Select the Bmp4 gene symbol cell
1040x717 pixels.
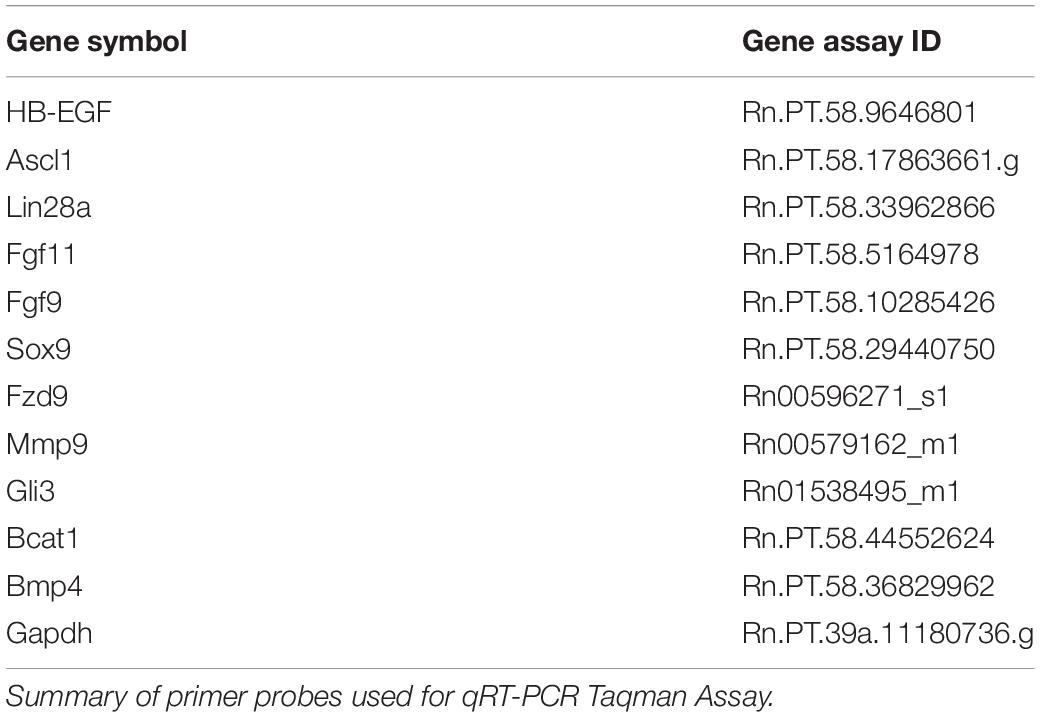pyautogui.click(x=44, y=586)
